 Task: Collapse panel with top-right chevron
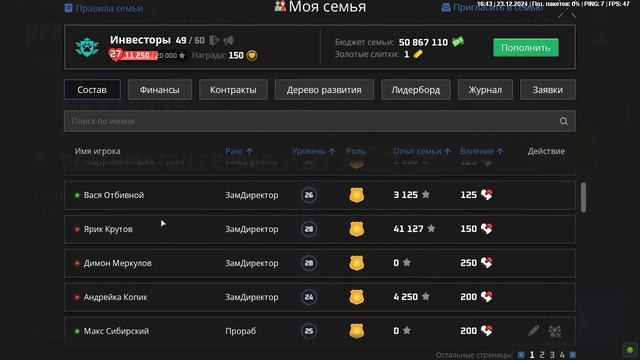[x=567, y=14]
